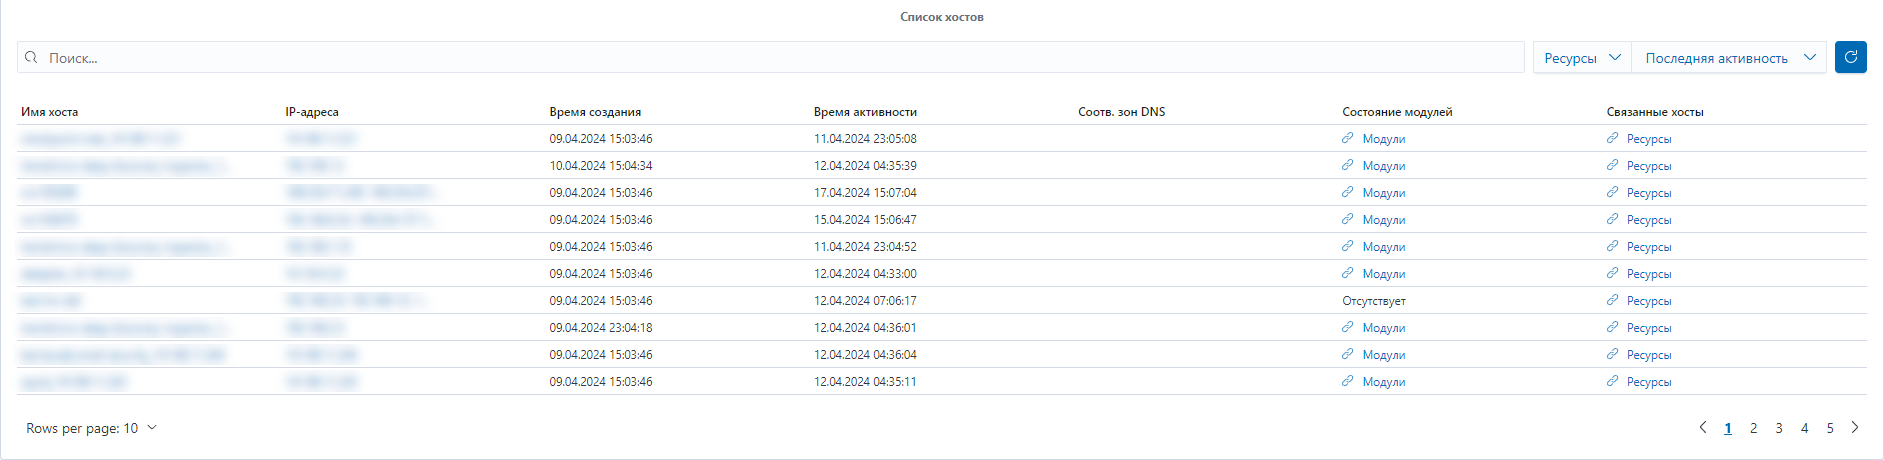Image resolution: width=1884 pixels, height=460 pixels.
Task: Select page 2 in pagination
Action: pyautogui.click(x=1753, y=428)
